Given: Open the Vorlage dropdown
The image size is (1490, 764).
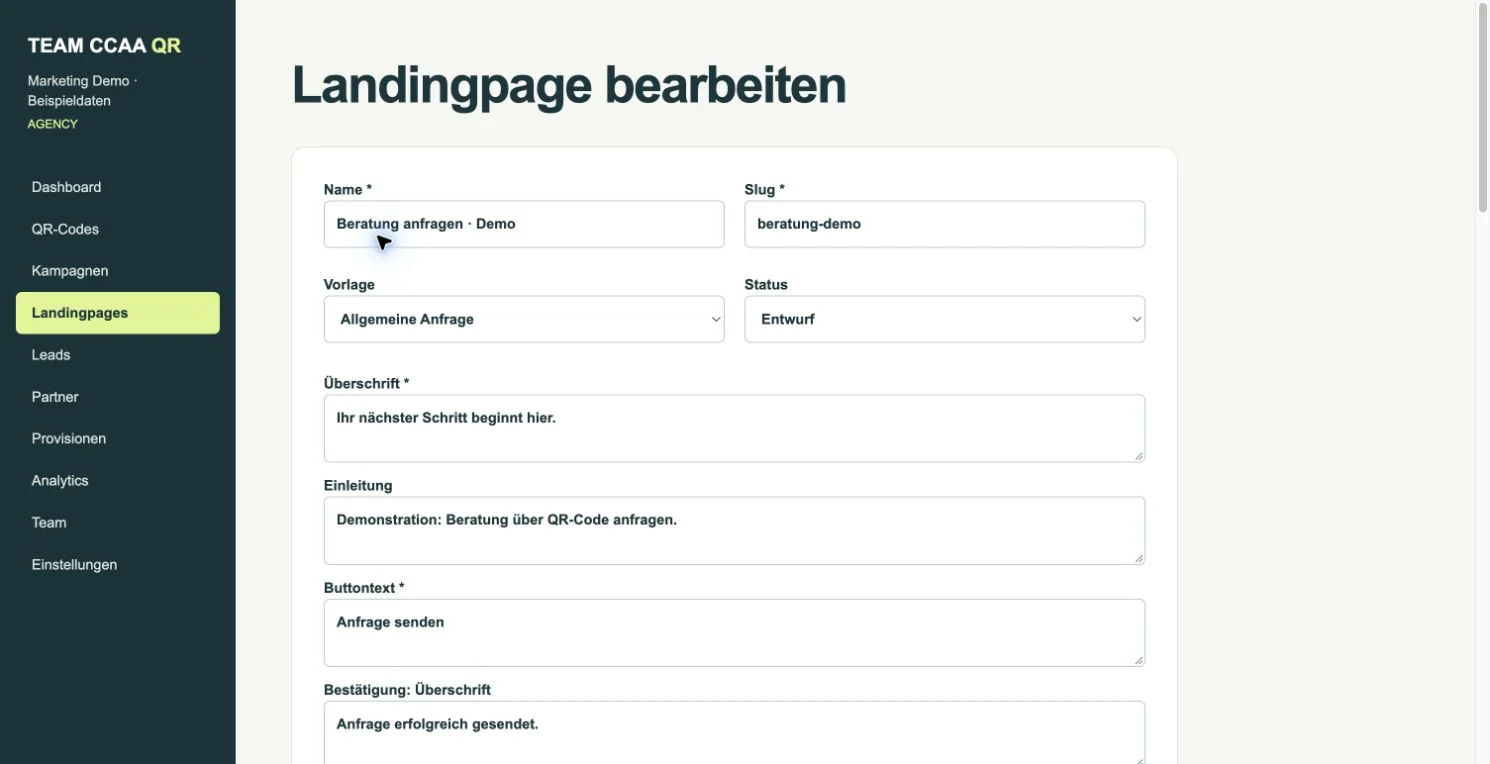Looking at the screenshot, I should 524,319.
